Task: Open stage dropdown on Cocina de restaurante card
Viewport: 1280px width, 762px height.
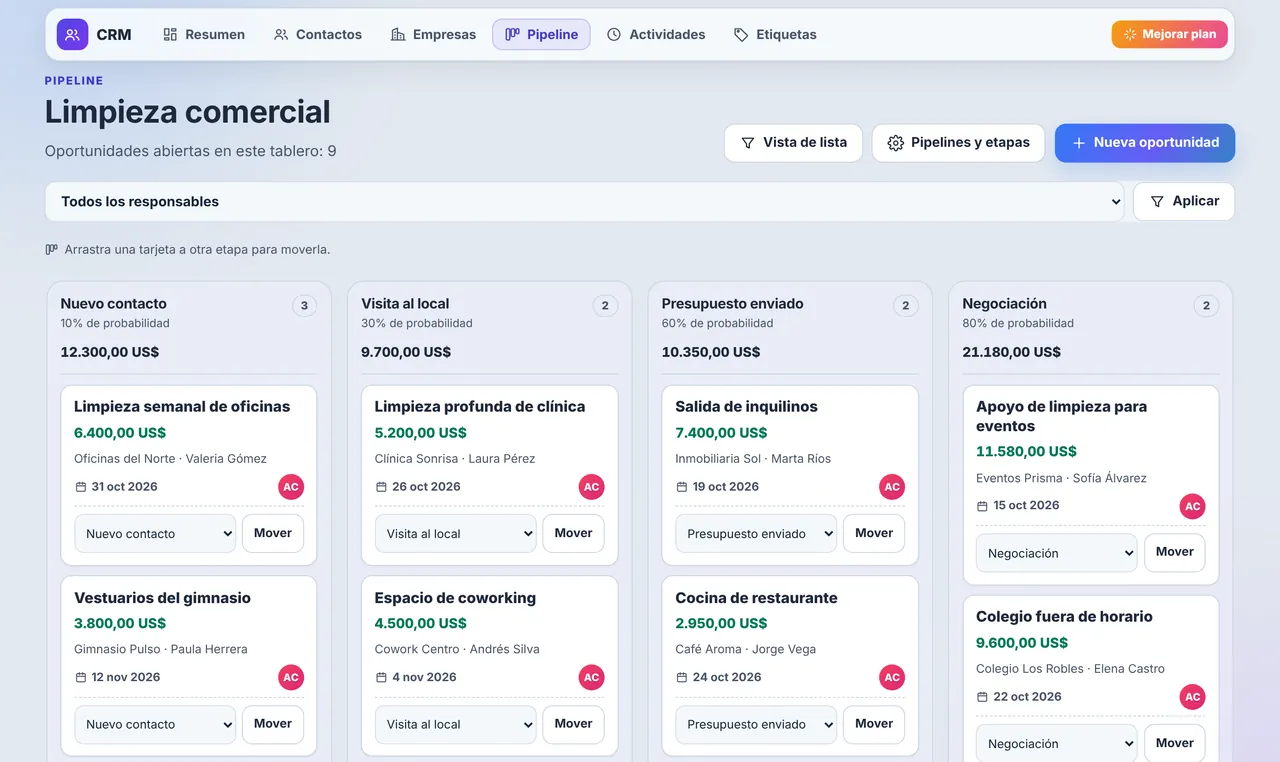Action: (x=756, y=724)
